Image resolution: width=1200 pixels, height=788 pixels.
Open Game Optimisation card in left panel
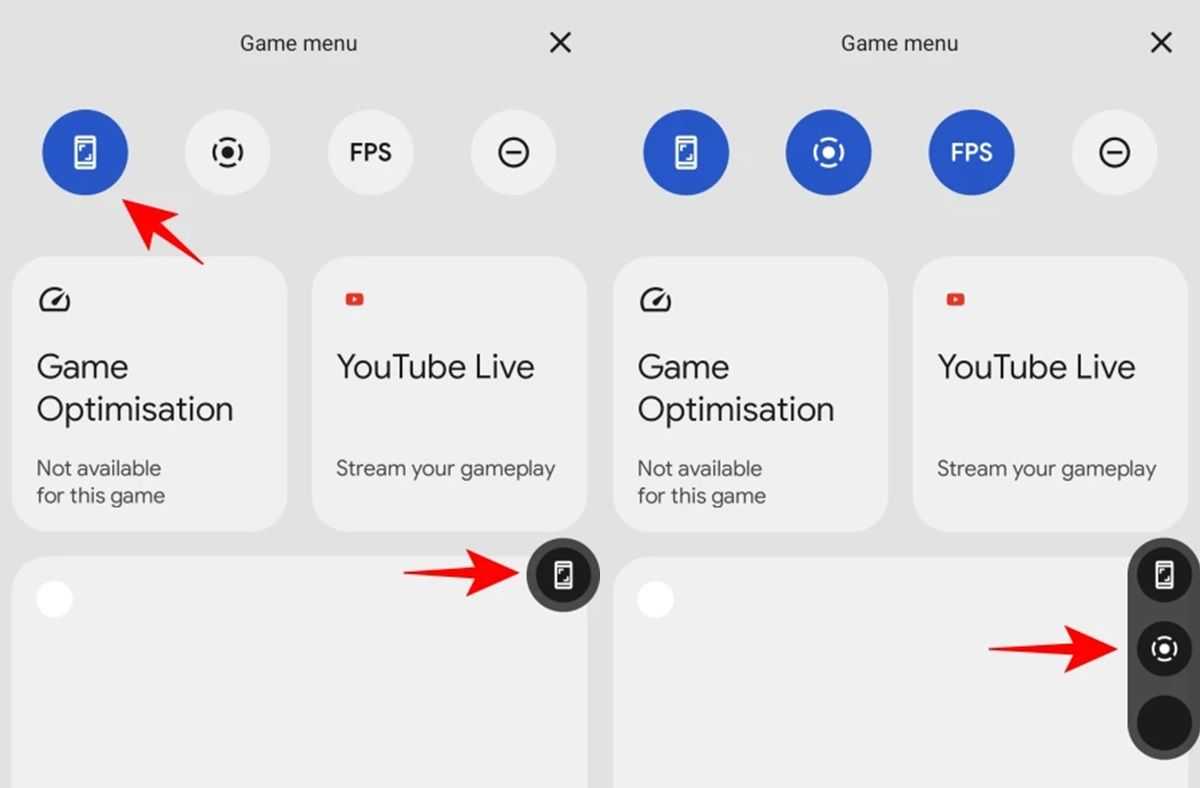point(149,394)
